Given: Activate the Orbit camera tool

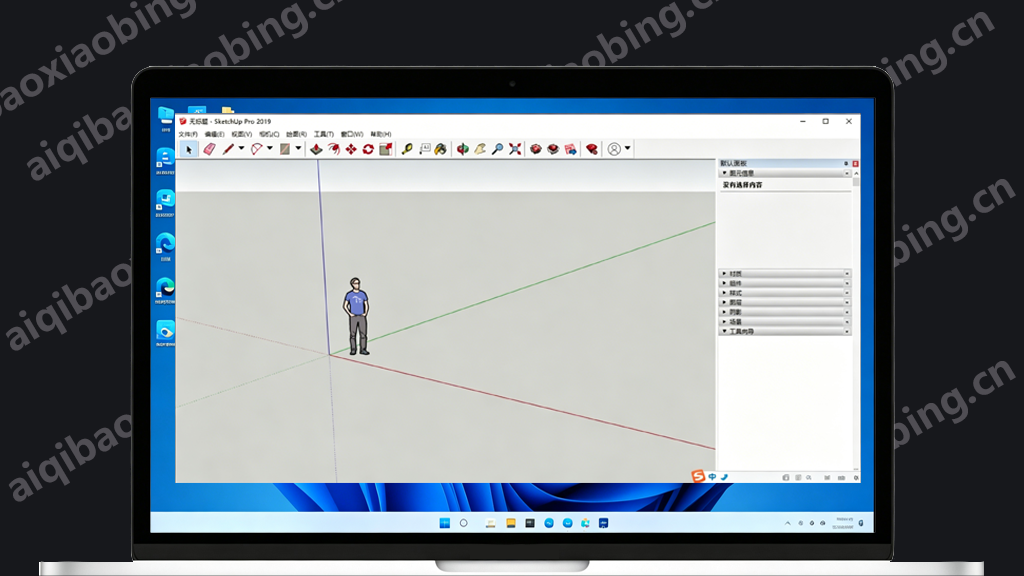Looking at the screenshot, I should (x=462, y=150).
